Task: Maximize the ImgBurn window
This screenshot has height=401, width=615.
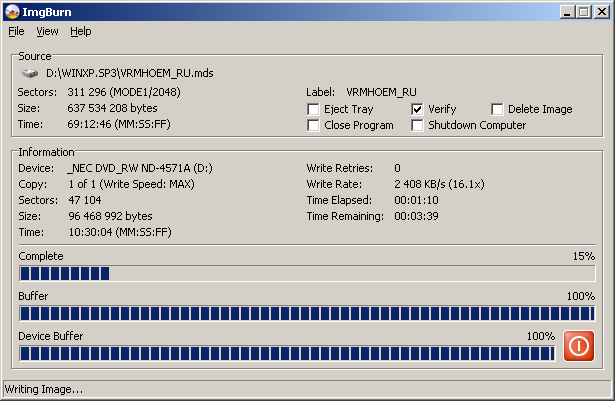Action: pos(584,12)
